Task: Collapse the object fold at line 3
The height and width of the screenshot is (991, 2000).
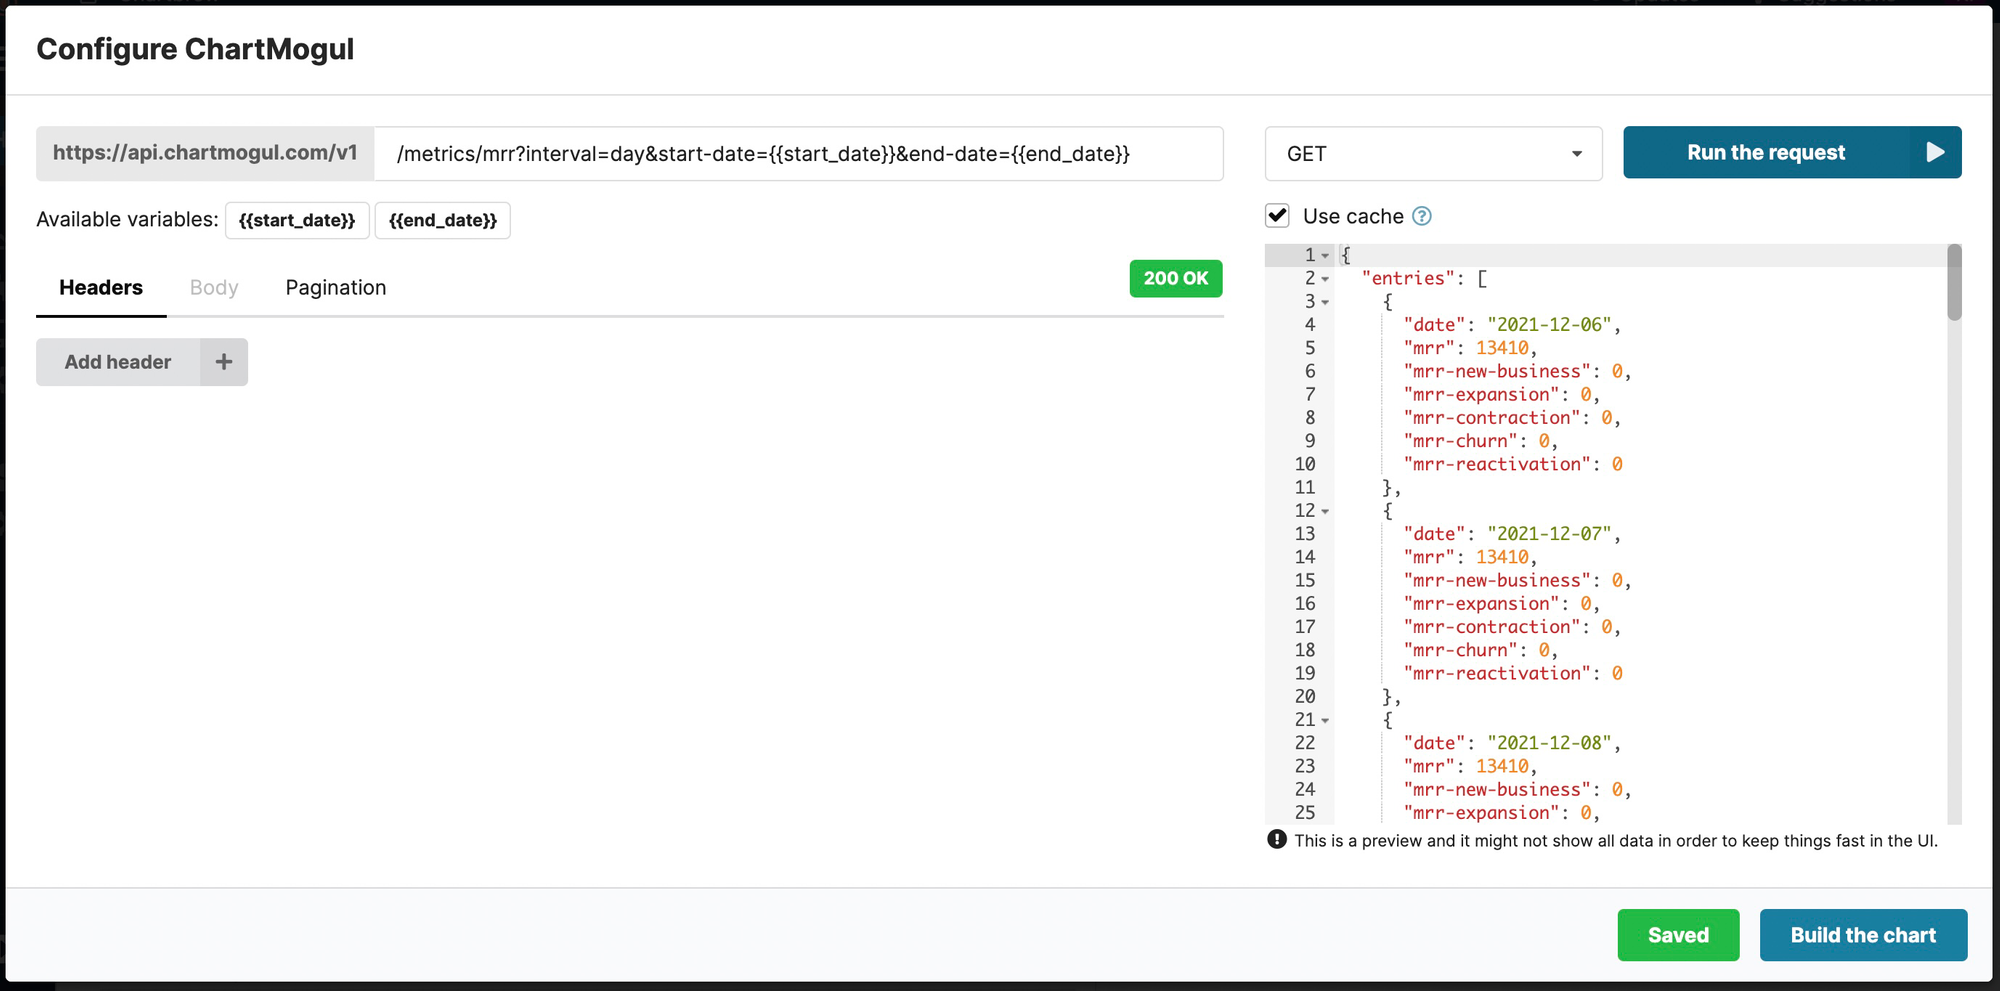Action: click(1325, 302)
